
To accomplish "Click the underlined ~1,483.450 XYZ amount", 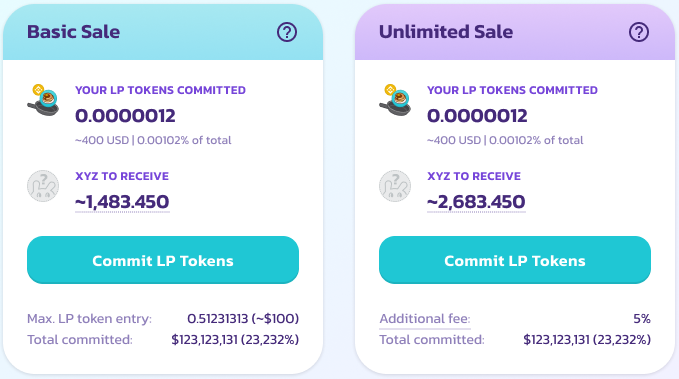I will tap(122, 202).
